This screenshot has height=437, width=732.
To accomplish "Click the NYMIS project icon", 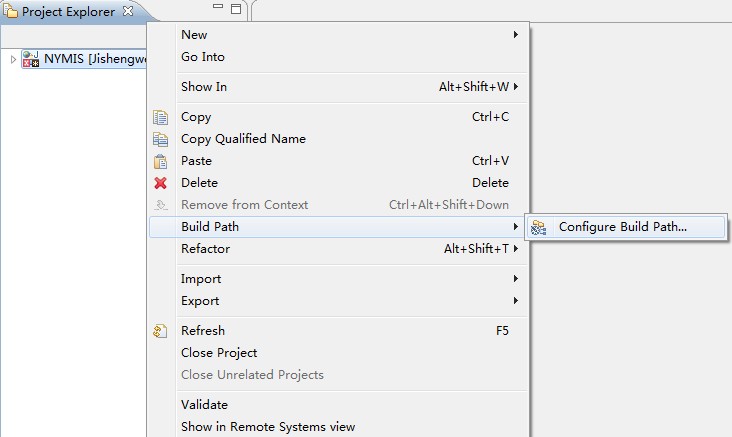I will click(31, 59).
